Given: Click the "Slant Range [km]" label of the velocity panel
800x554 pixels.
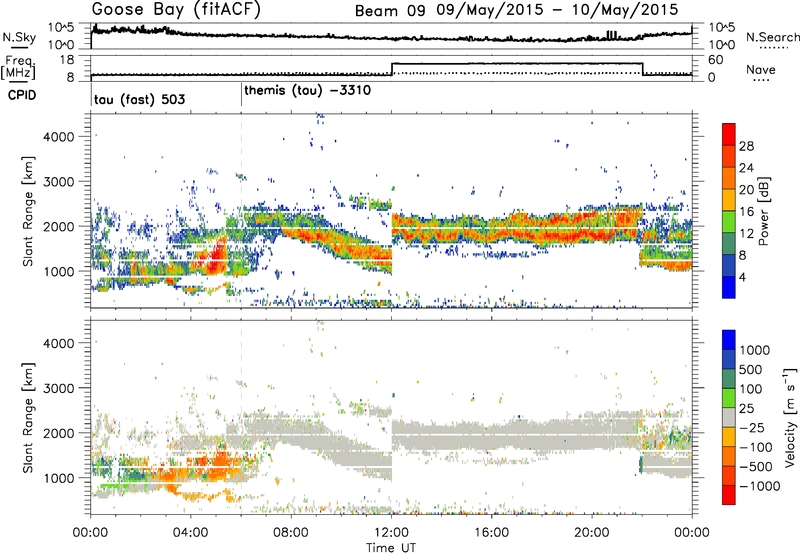Looking at the screenshot, I should point(29,417).
